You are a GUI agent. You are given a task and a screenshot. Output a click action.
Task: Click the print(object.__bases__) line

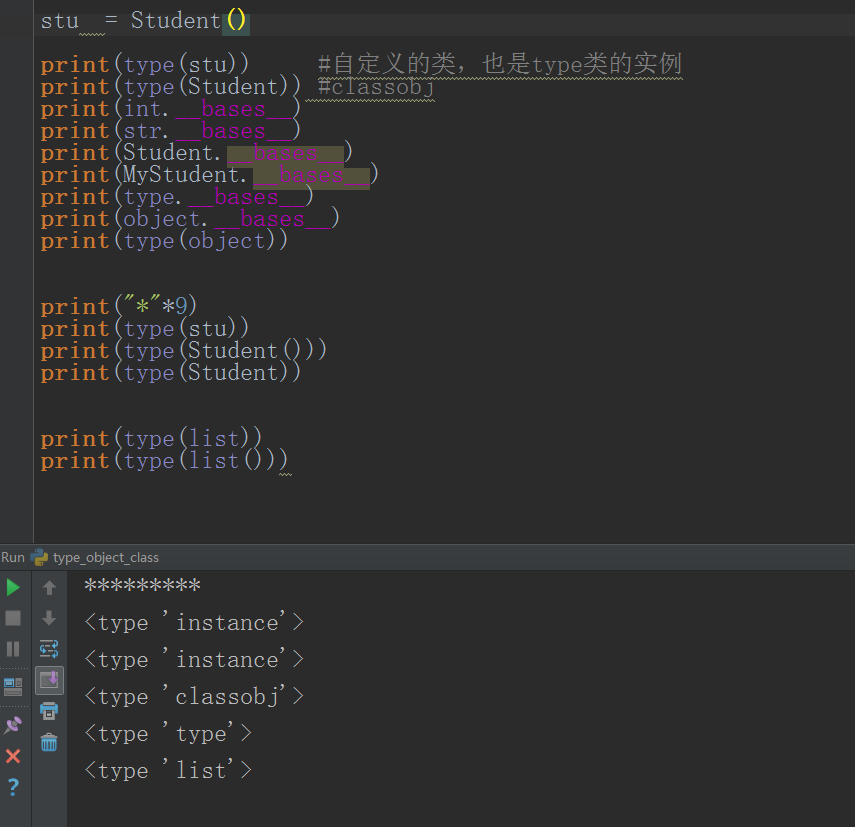pyautogui.click(x=190, y=219)
